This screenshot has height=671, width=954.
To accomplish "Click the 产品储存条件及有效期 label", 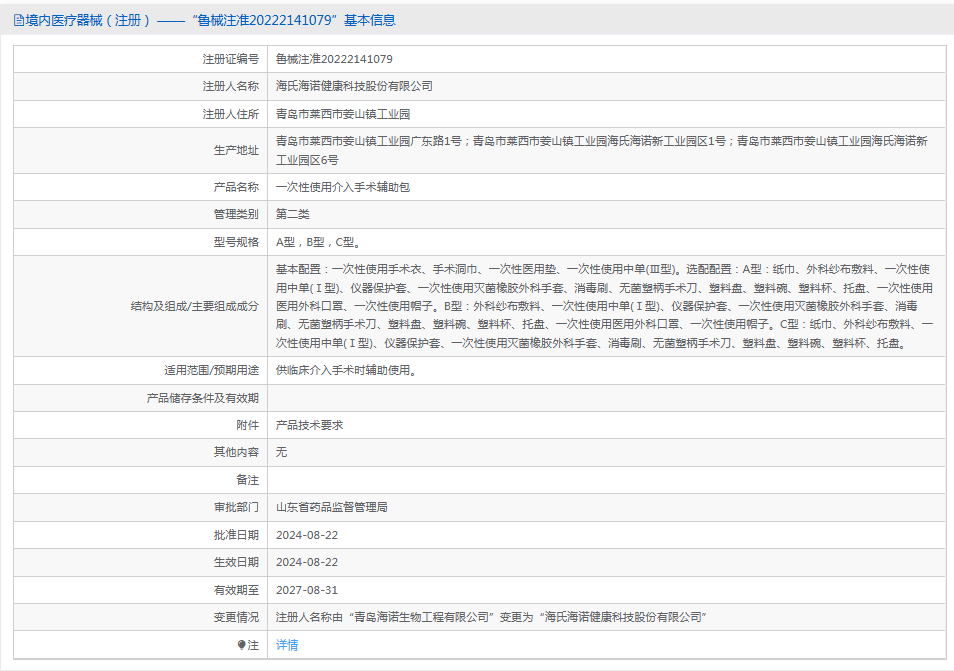I will [x=203, y=398].
